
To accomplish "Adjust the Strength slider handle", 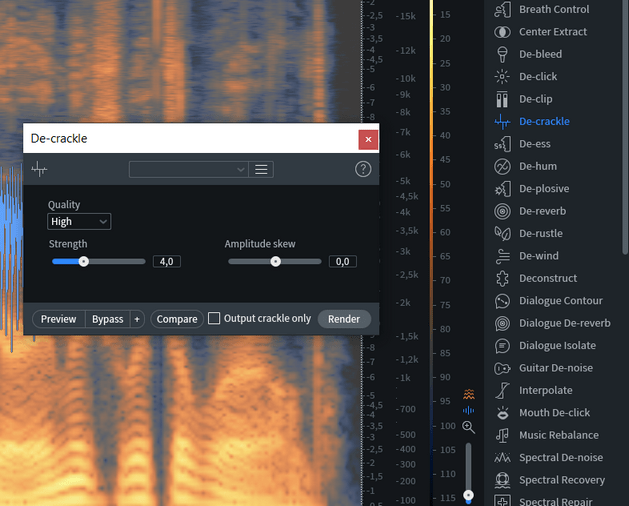I will click(x=83, y=262).
